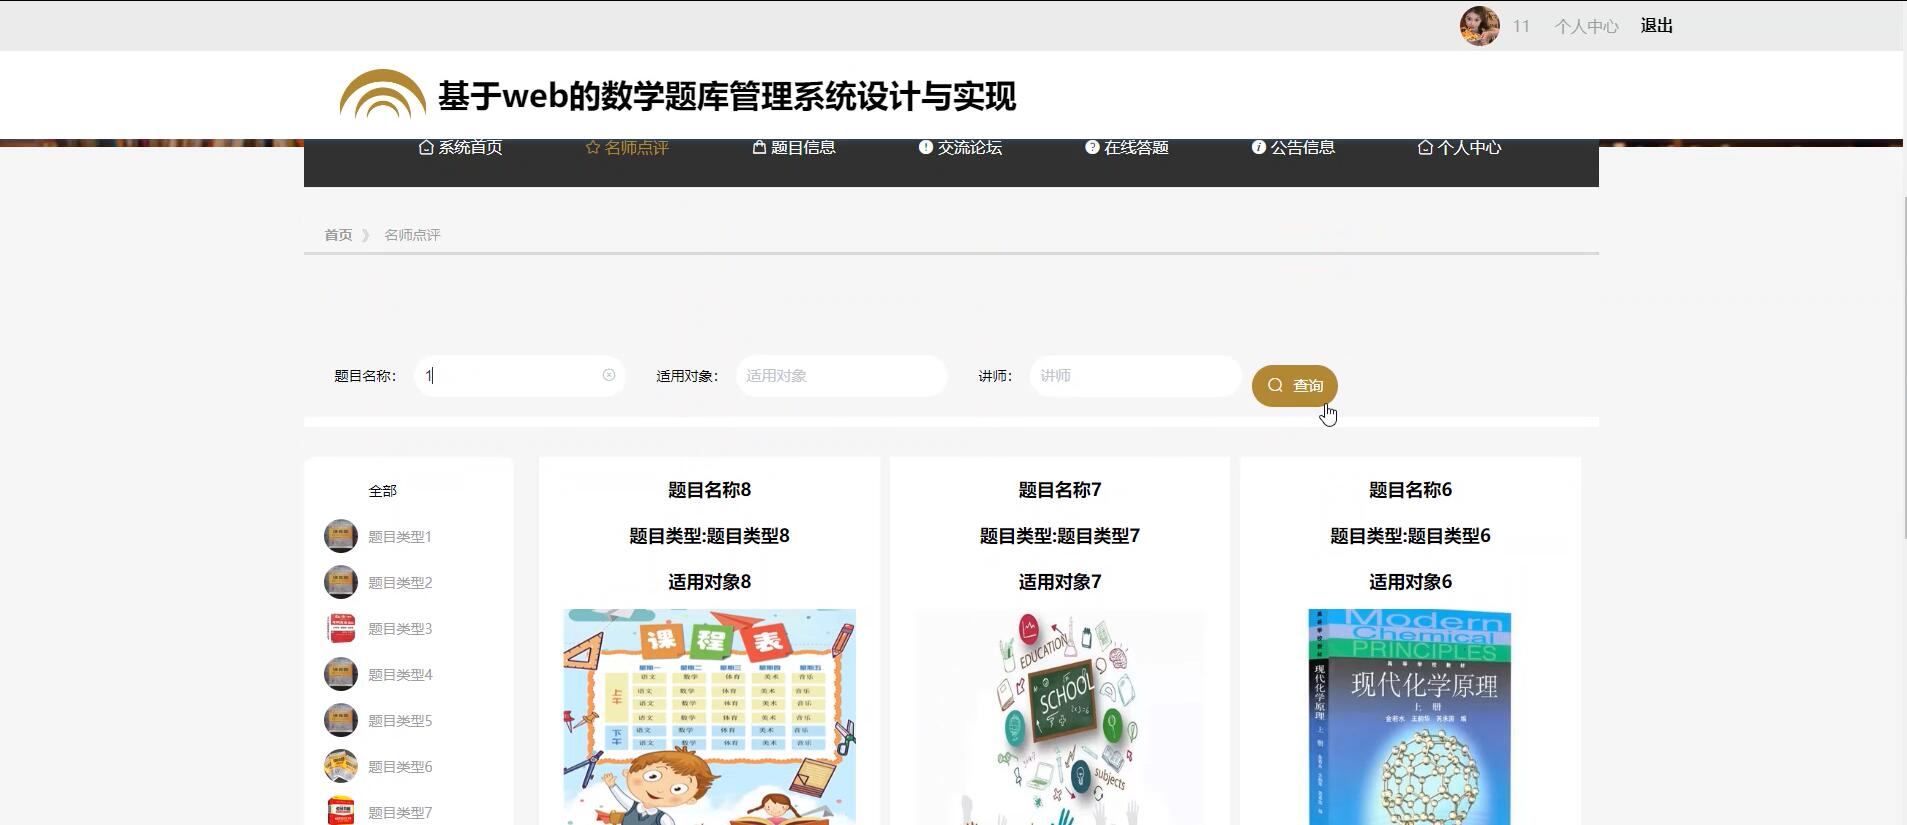Open the SCHOOL image in 题目名称7 card

[1060, 717]
